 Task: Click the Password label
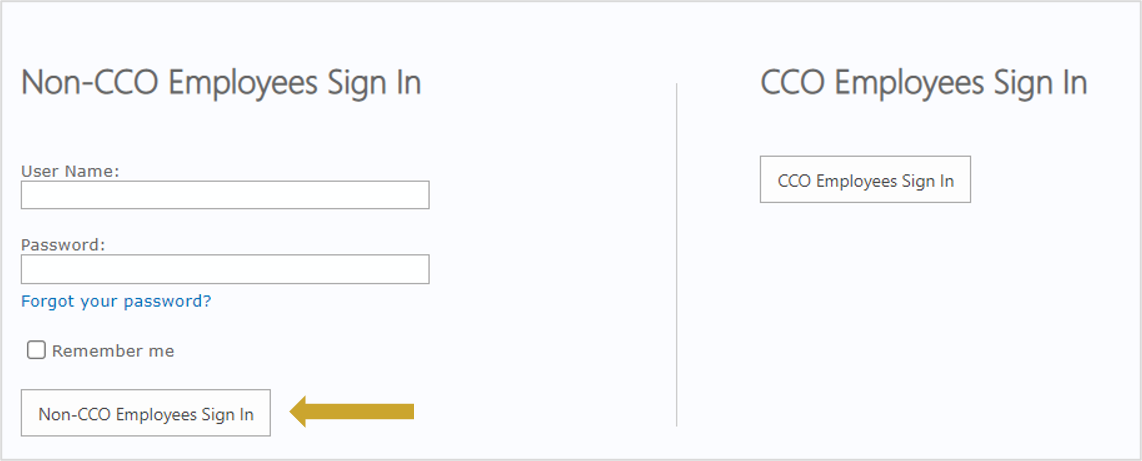click(63, 245)
